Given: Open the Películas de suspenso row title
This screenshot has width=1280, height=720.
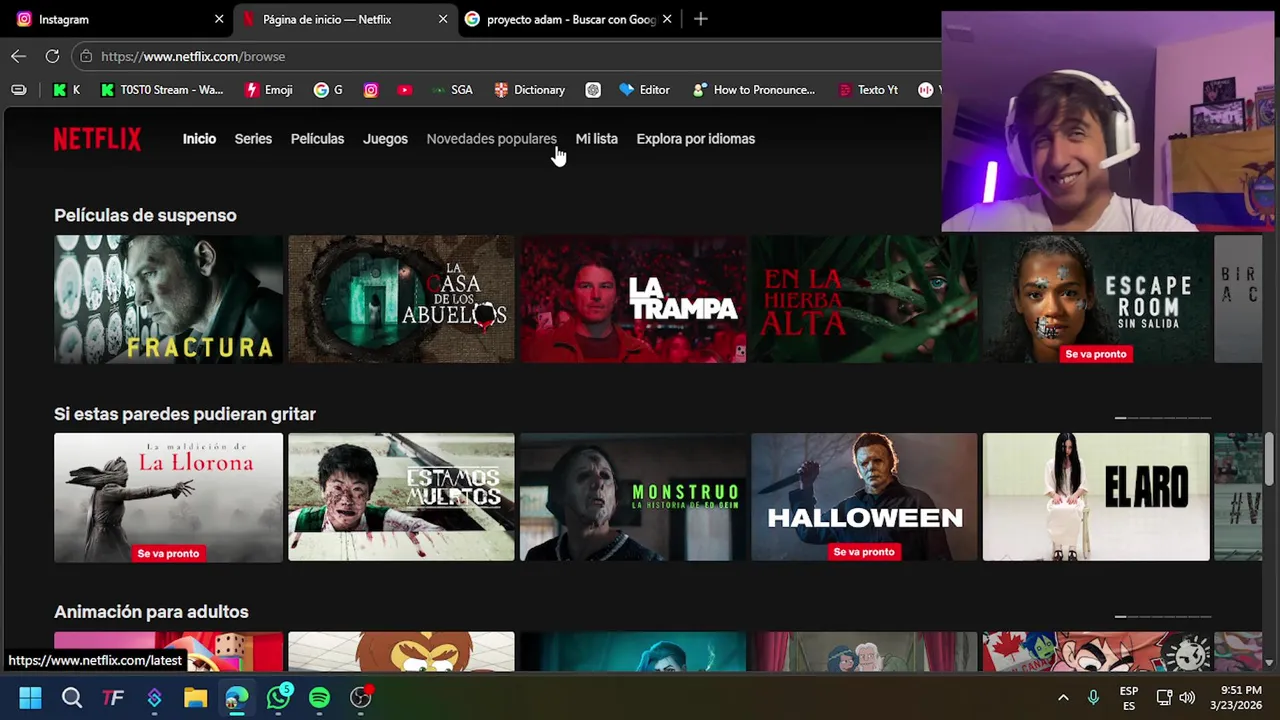Looking at the screenshot, I should pyautogui.click(x=145, y=215).
